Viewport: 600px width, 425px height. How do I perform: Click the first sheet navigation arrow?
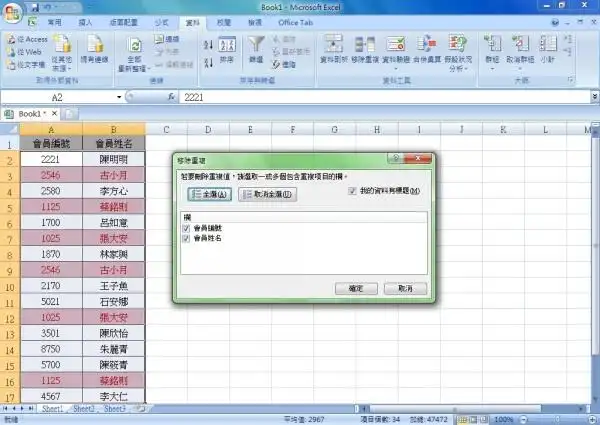[5, 409]
